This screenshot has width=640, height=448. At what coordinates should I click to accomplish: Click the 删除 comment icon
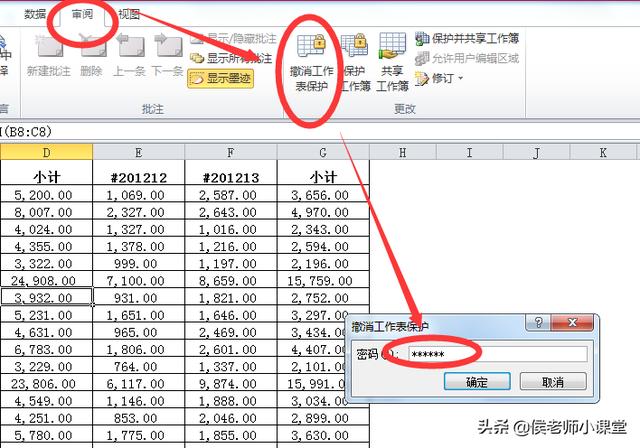point(92,46)
